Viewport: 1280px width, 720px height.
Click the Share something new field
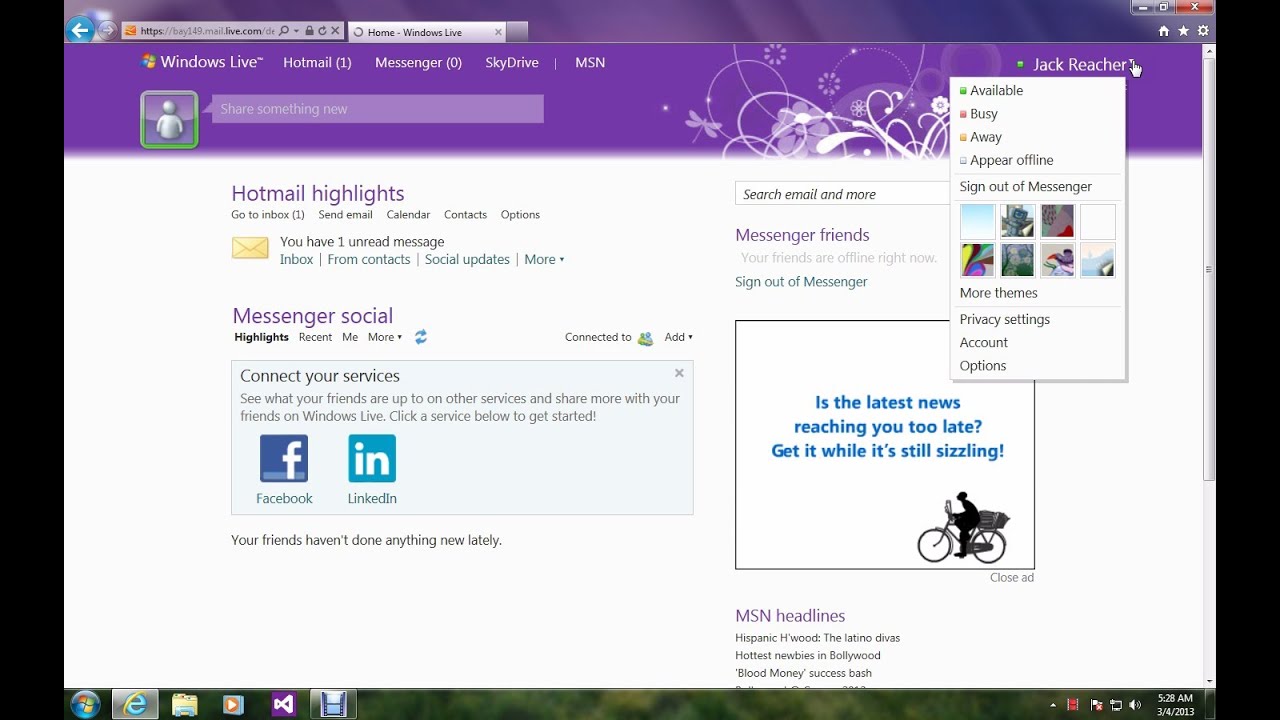tap(378, 109)
